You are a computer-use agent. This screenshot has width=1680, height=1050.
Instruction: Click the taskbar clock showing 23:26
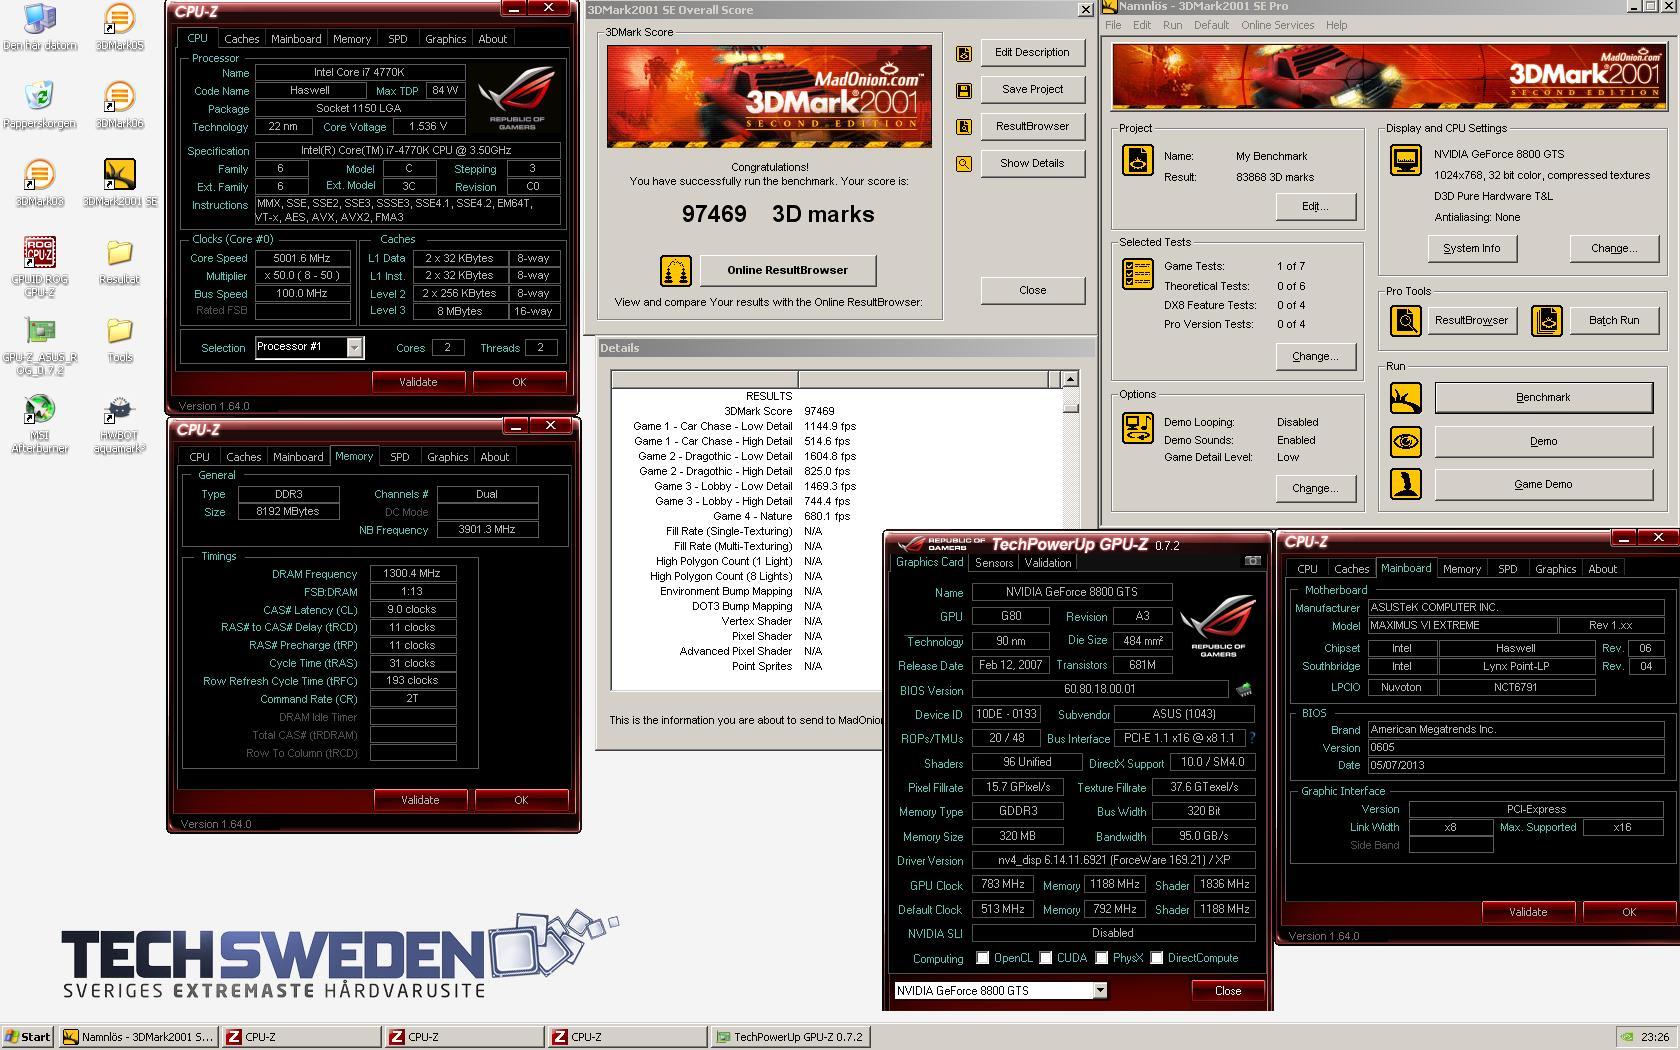[x=1655, y=1037]
